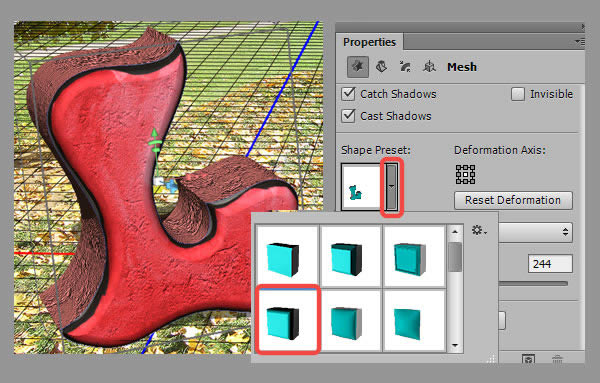Toggle the Cast Shadows checkbox
600x383 pixels.
coord(348,116)
